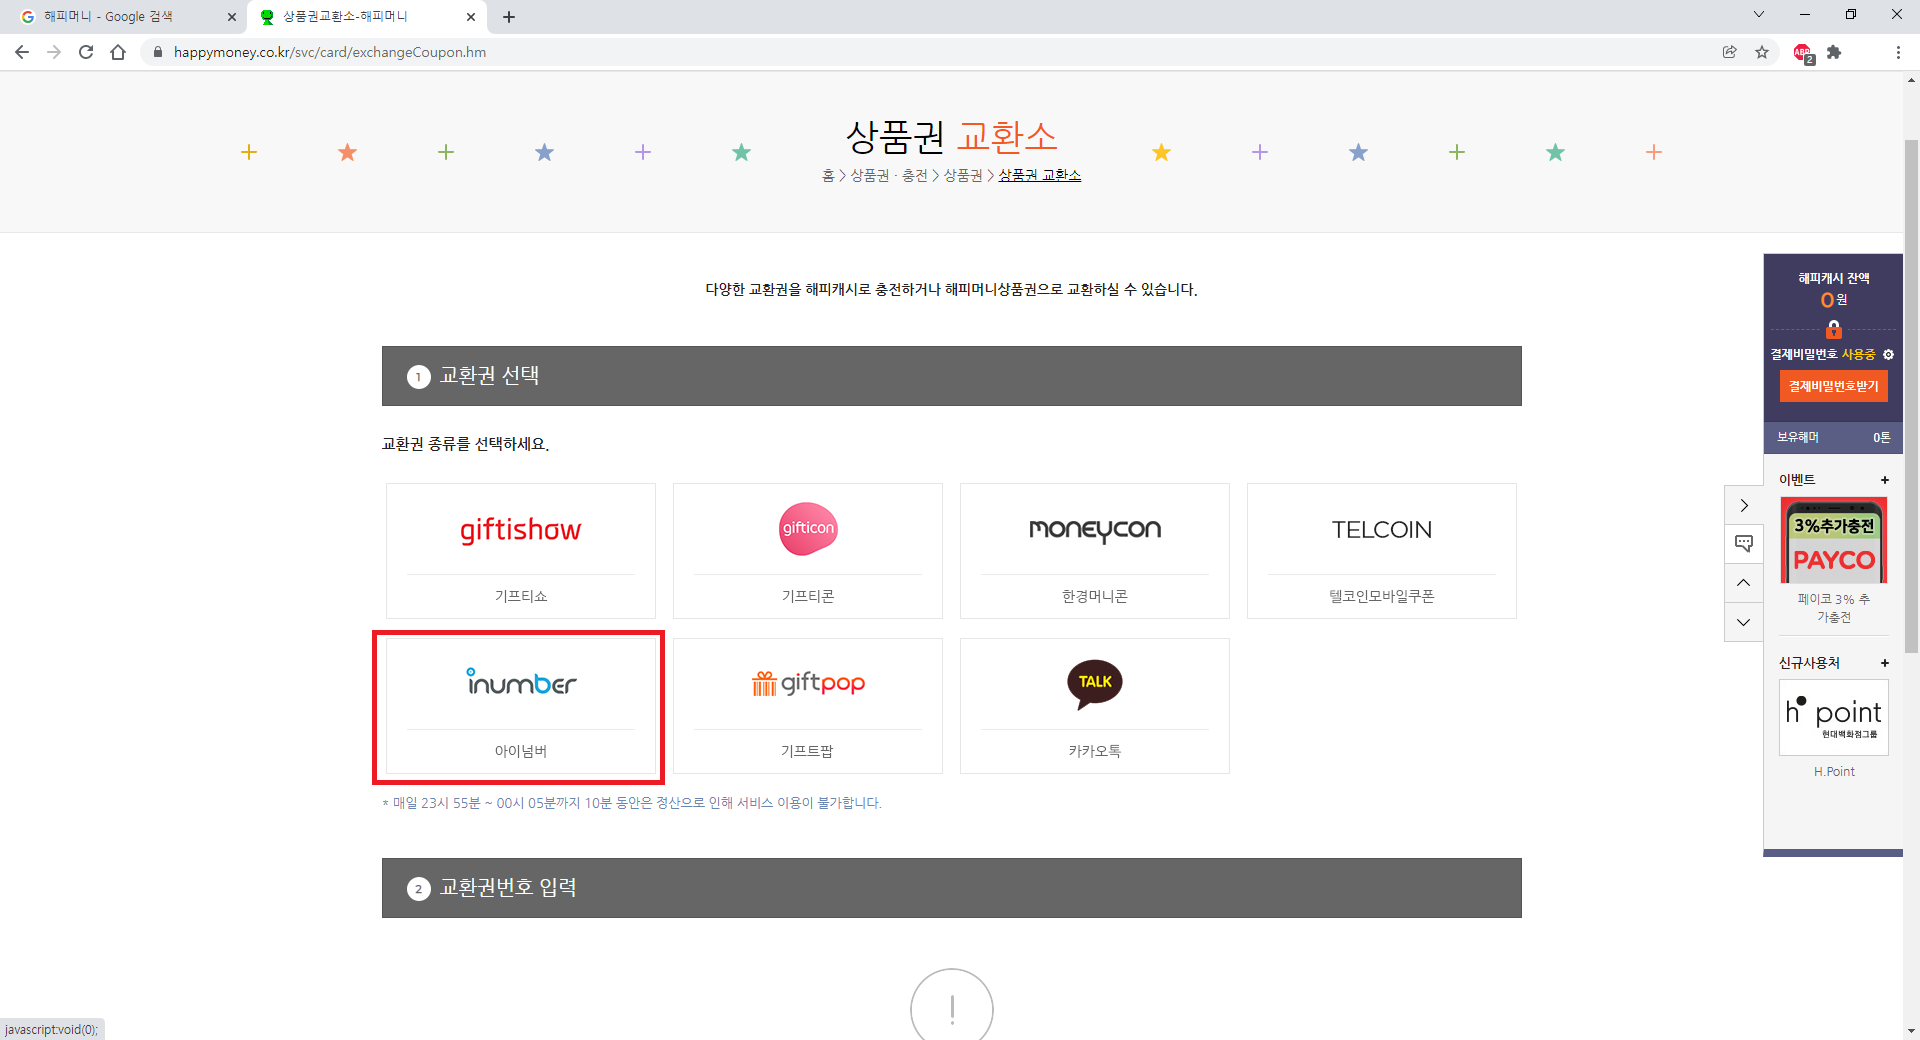Open the H.Point link
This screenshot has height=1040, width=1920.
click(1834, 772)
